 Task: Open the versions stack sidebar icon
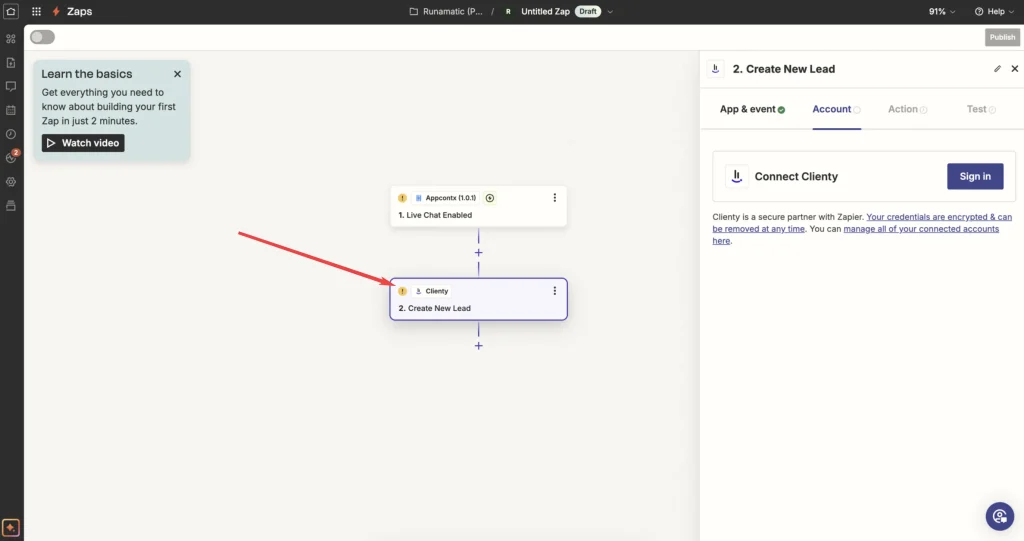pos(11,206)
